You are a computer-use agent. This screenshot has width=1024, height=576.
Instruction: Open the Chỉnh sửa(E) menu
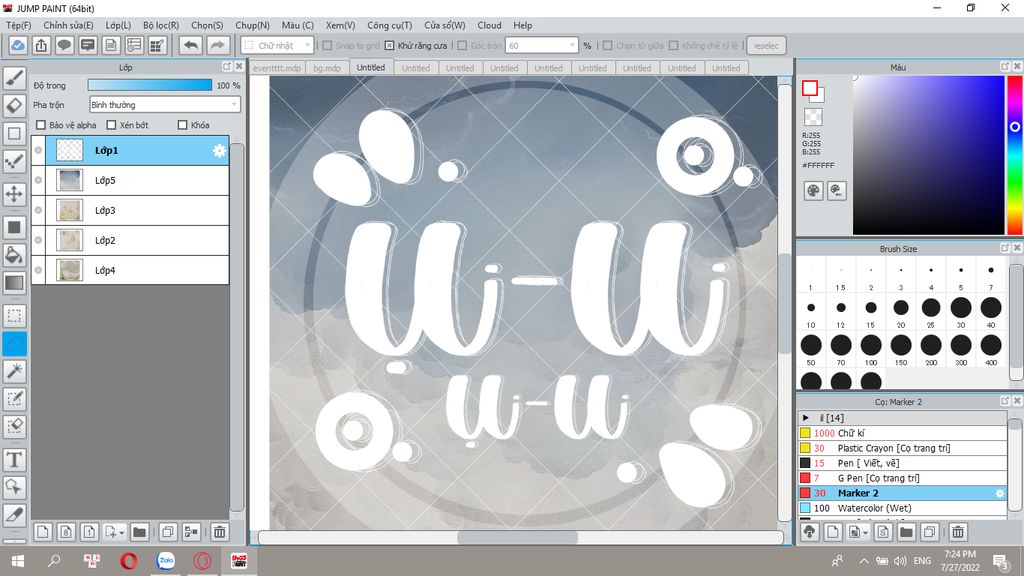pyautogui.click(x=68, y=25)
